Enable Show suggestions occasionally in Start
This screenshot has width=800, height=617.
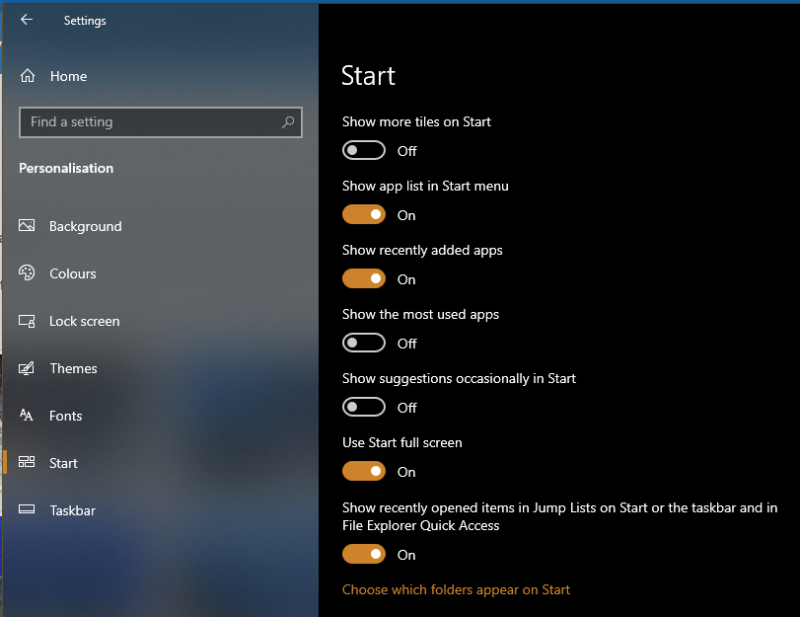click(364, 407)
